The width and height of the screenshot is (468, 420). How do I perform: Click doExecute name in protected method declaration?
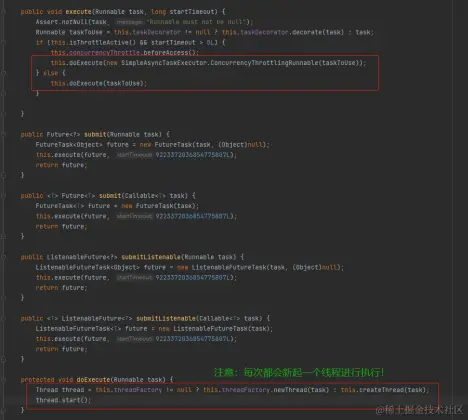coord(93,380)
